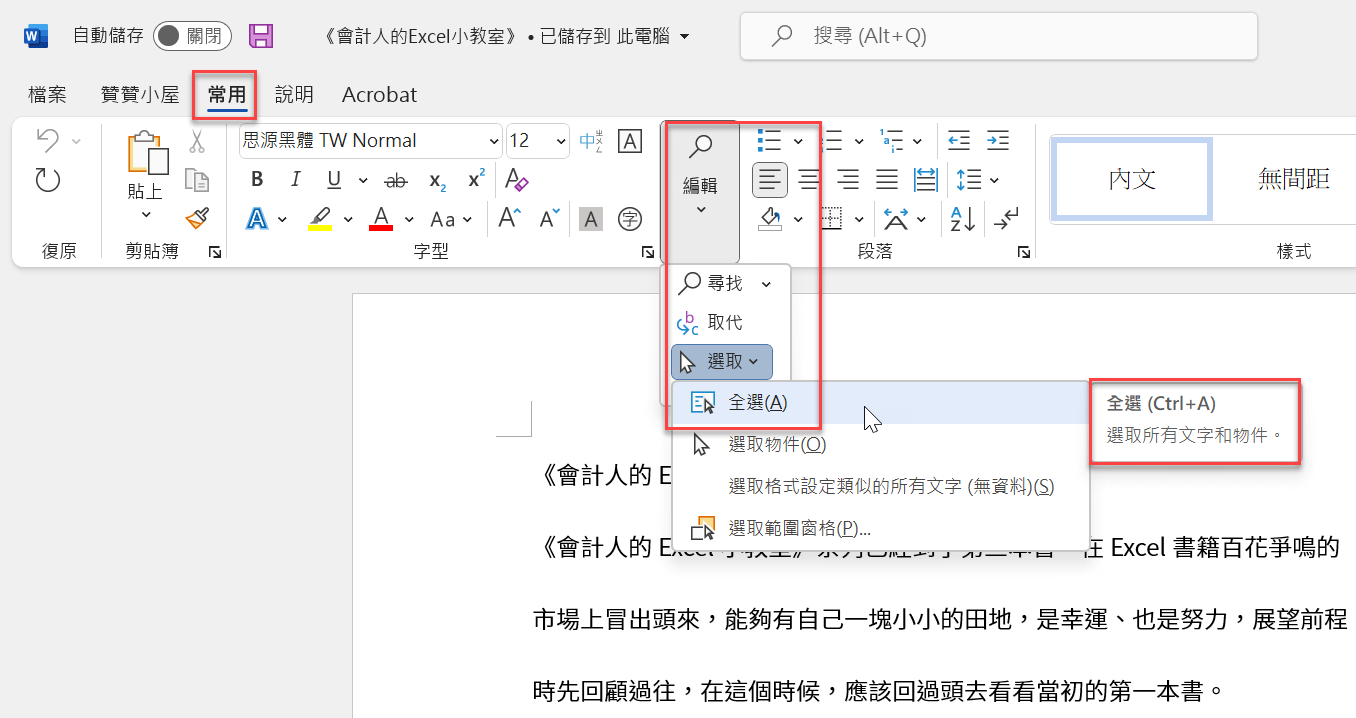
Task: Open the font name dropdown 思源黑體 TW Normal
Action: point(493,141)
